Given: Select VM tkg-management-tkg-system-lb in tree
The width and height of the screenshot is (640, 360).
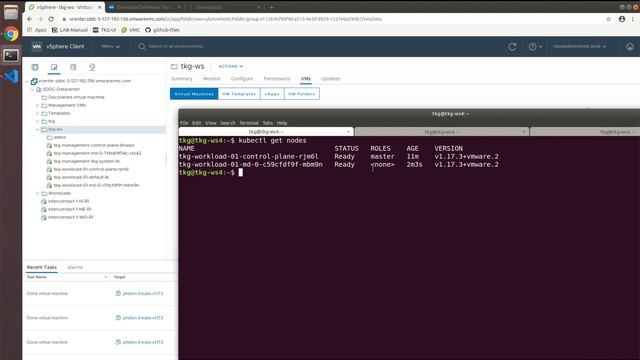Looking at the screenshot, I should point(87,161).
